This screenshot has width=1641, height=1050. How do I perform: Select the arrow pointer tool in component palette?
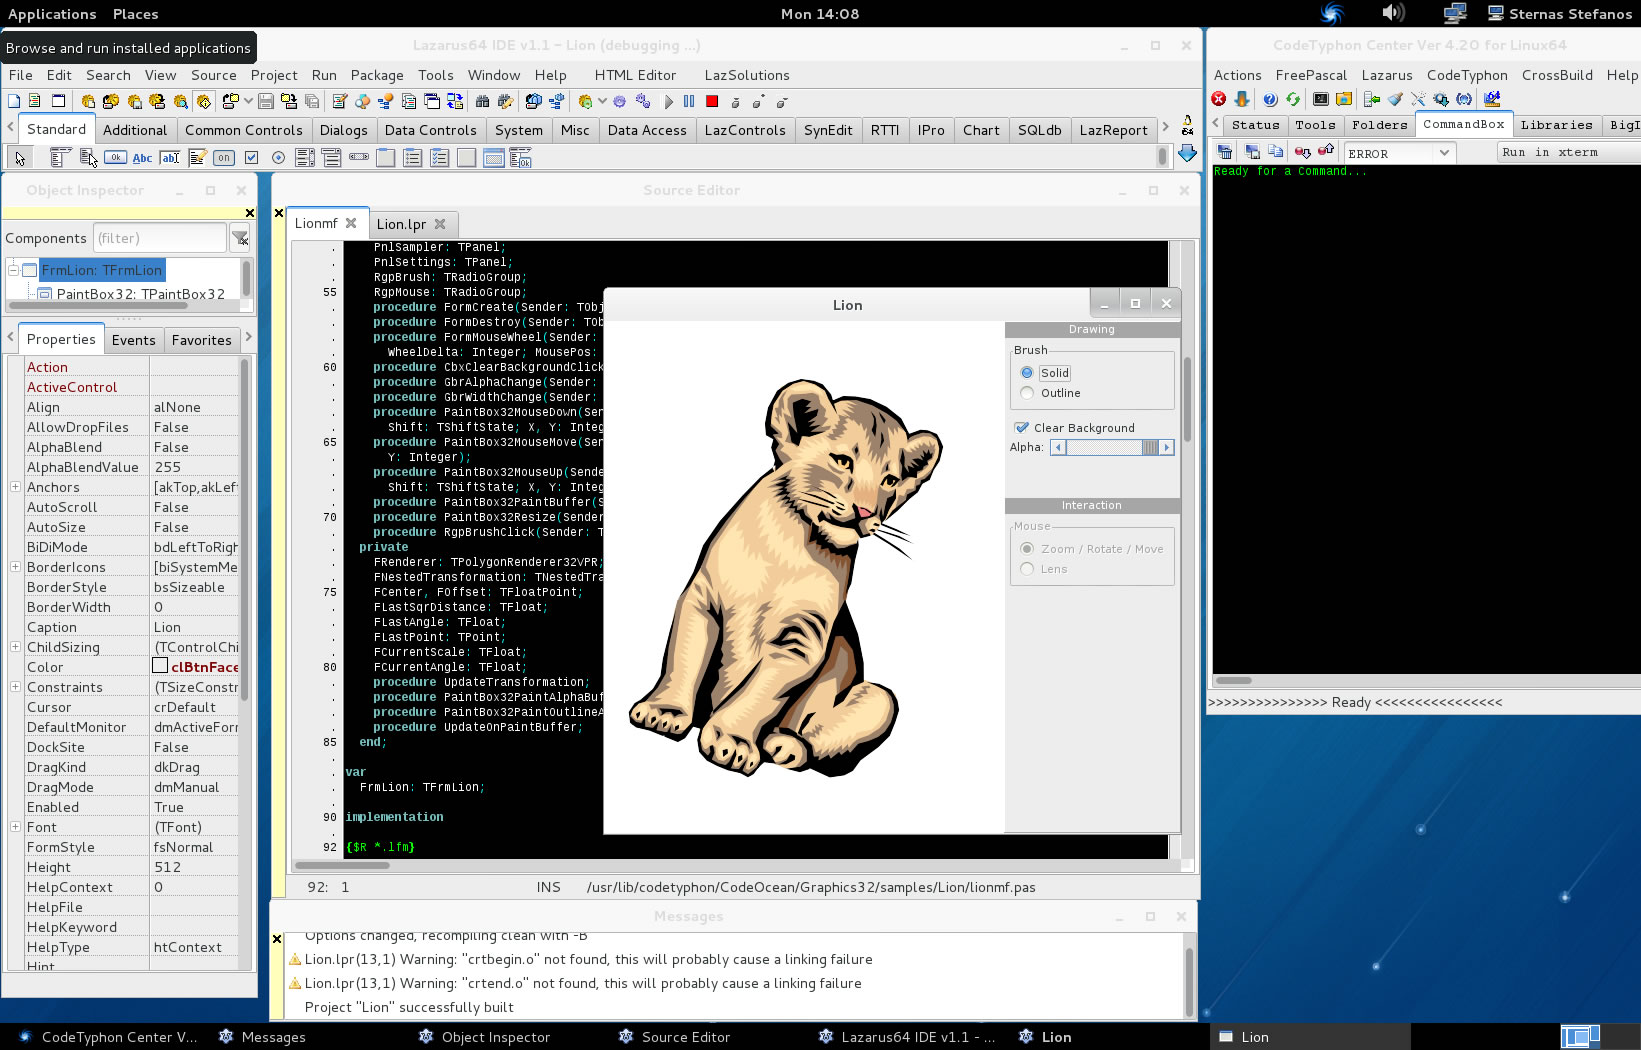(x=20, y=158)
